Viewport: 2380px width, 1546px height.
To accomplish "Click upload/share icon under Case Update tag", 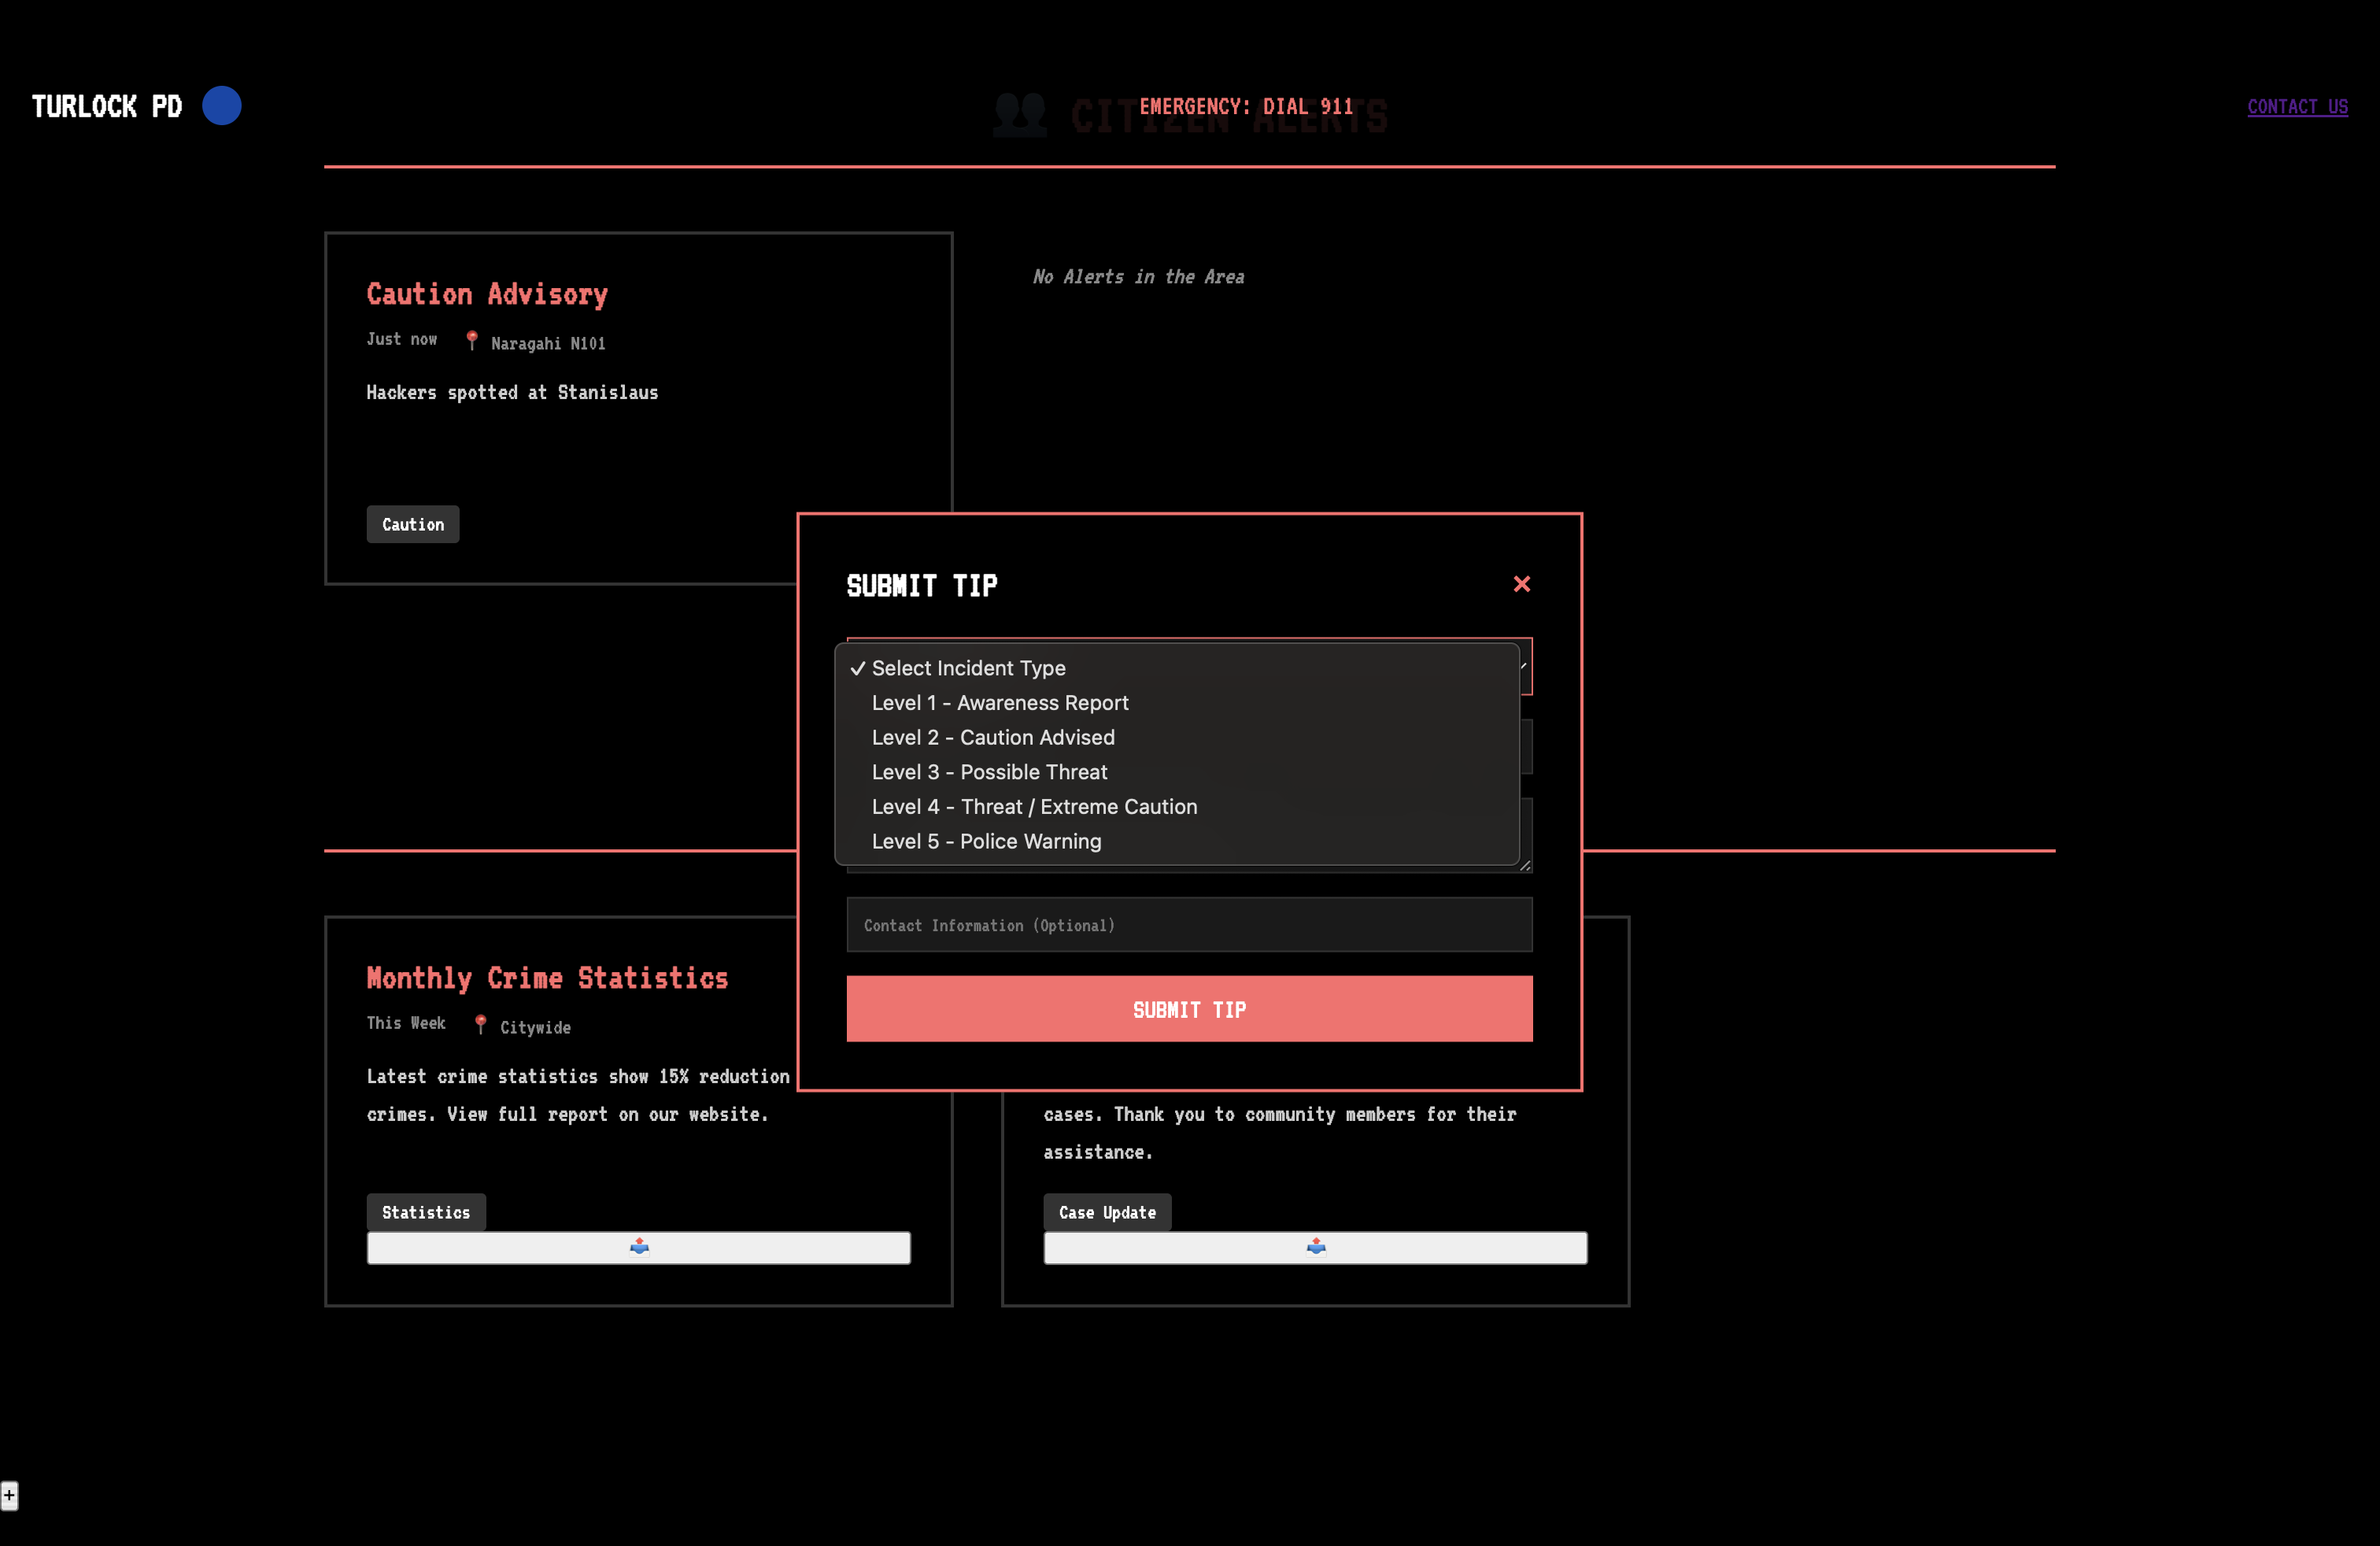I will tap(1316, 1246).
